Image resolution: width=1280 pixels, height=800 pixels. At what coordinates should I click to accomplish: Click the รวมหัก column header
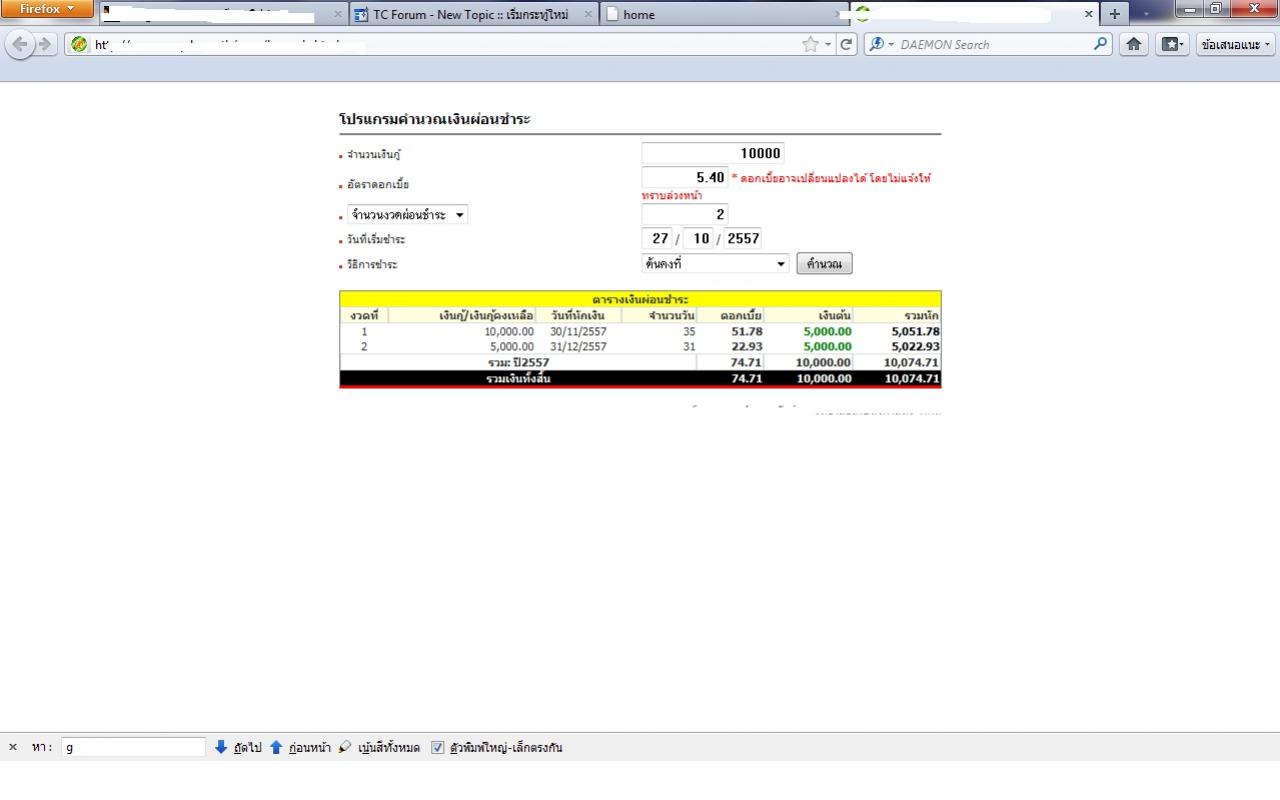pos(921,315)
